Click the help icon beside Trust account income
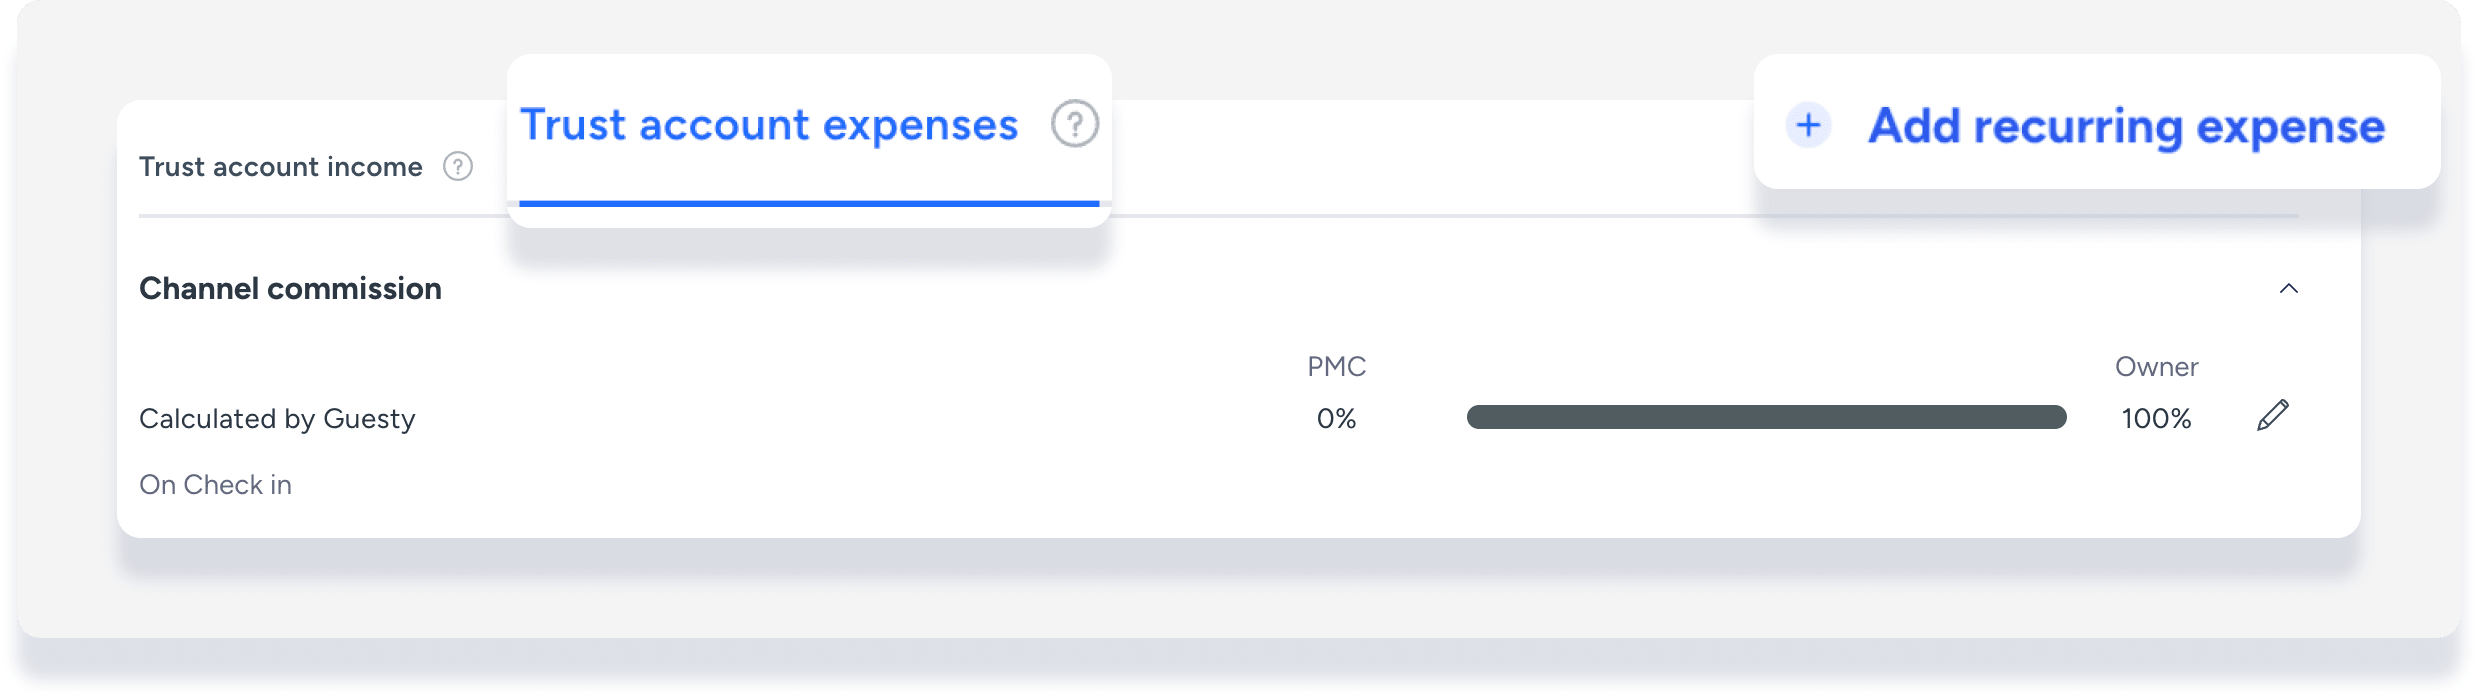This screenshot has width=2478, height=697. click(458, 166)
